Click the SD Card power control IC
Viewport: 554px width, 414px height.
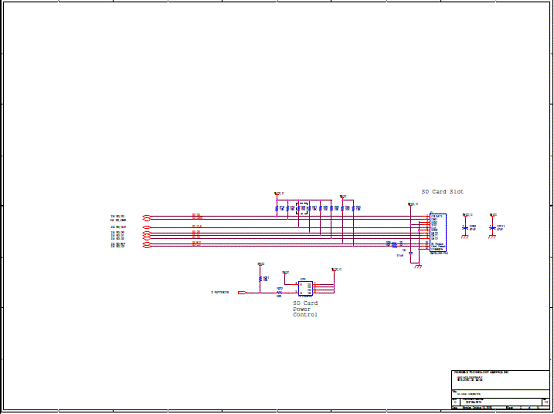[x=305, y=288]
